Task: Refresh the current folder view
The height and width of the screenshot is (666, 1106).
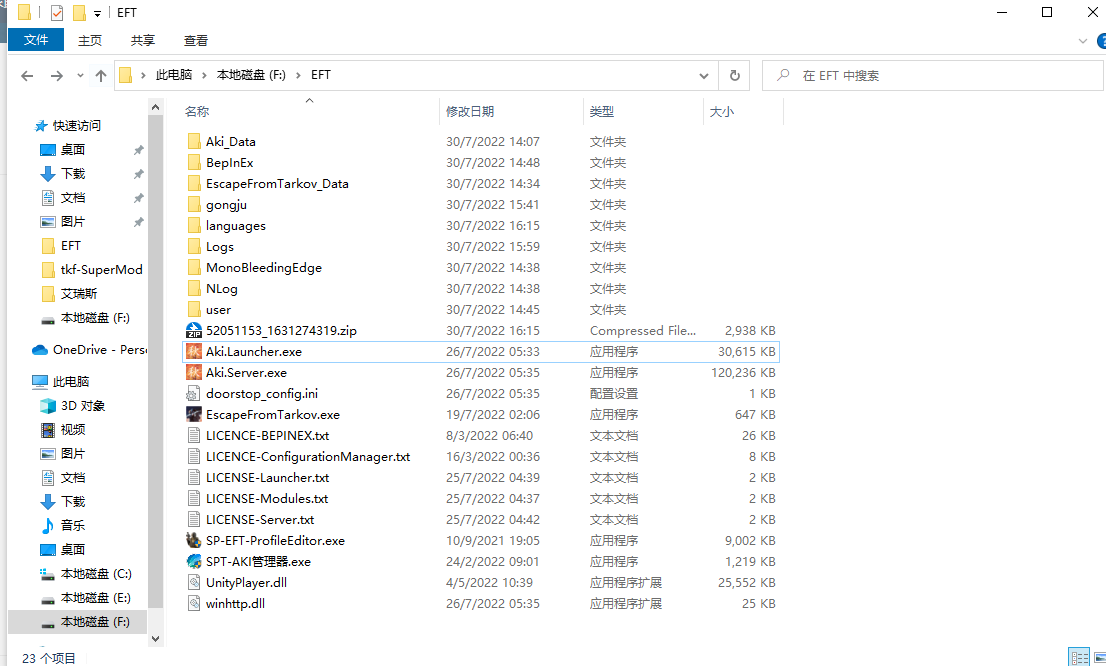Action: [734, 75]
